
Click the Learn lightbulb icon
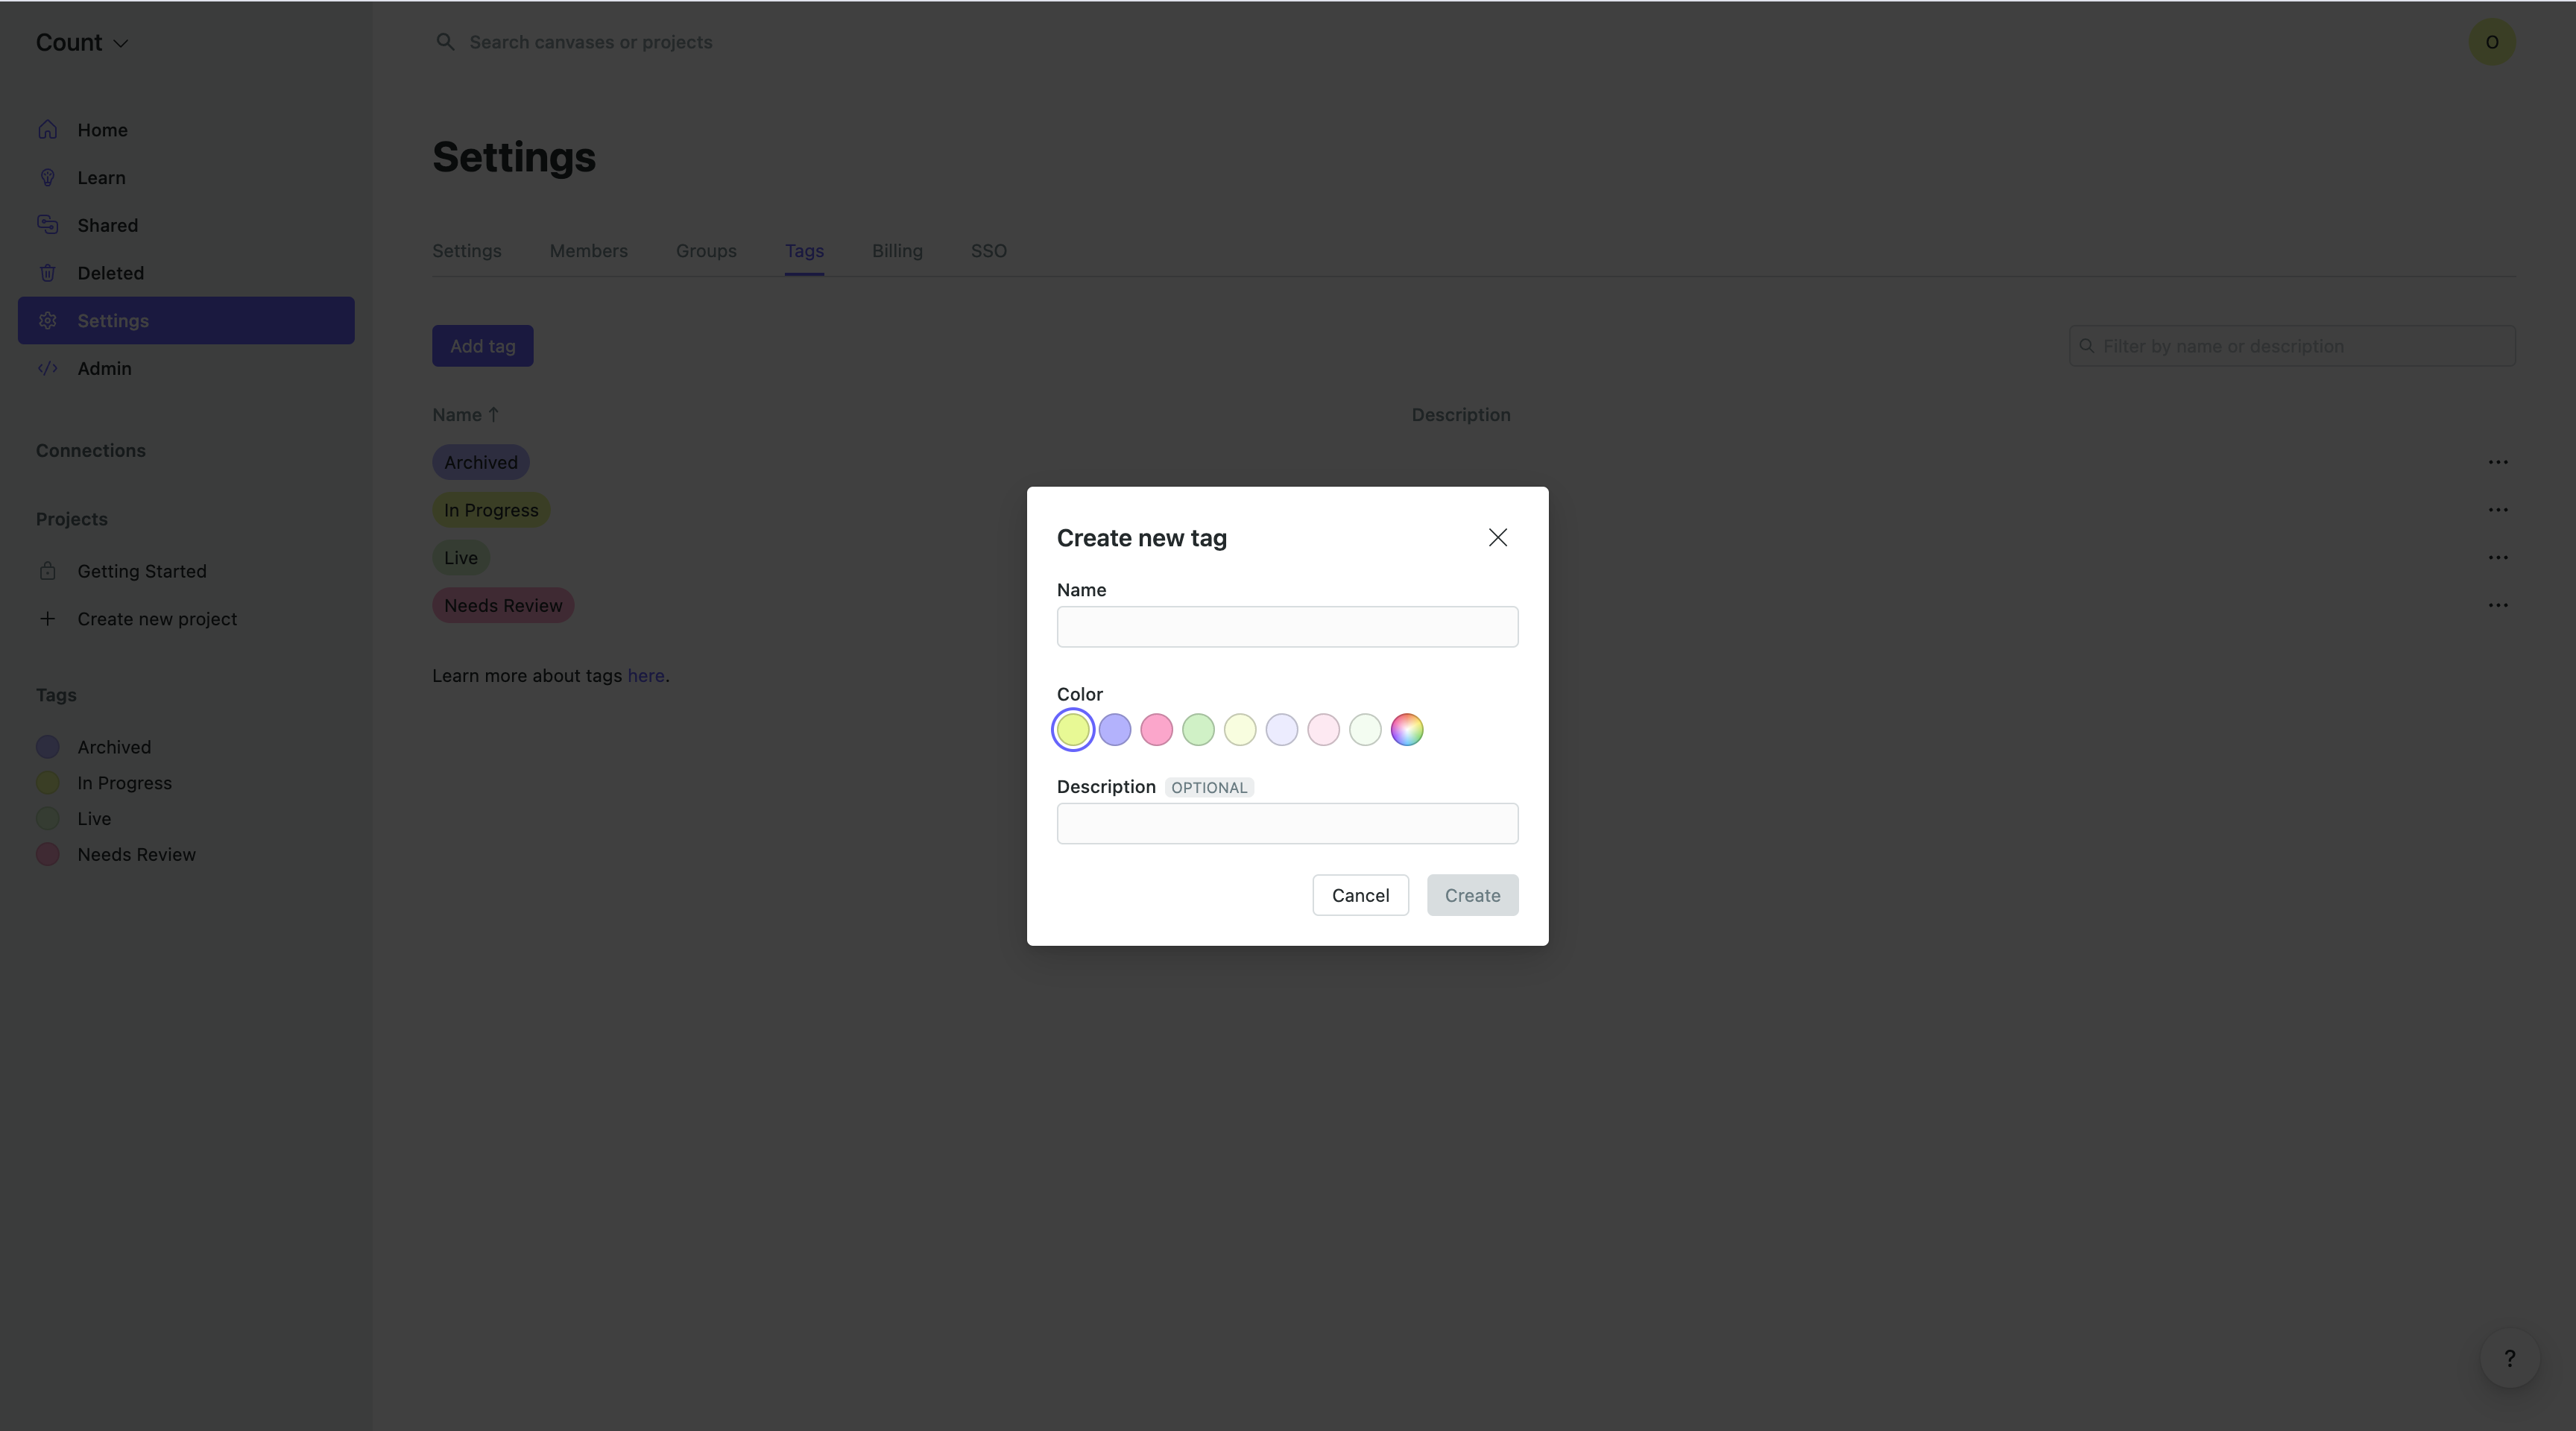pos(47,178)
